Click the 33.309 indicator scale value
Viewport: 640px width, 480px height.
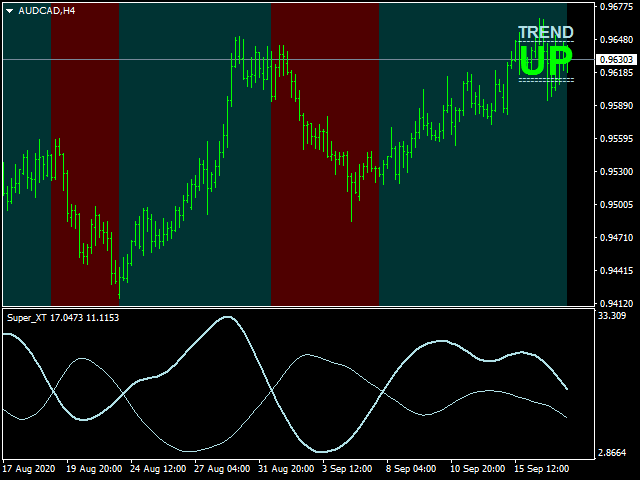(x=611, y=316)
